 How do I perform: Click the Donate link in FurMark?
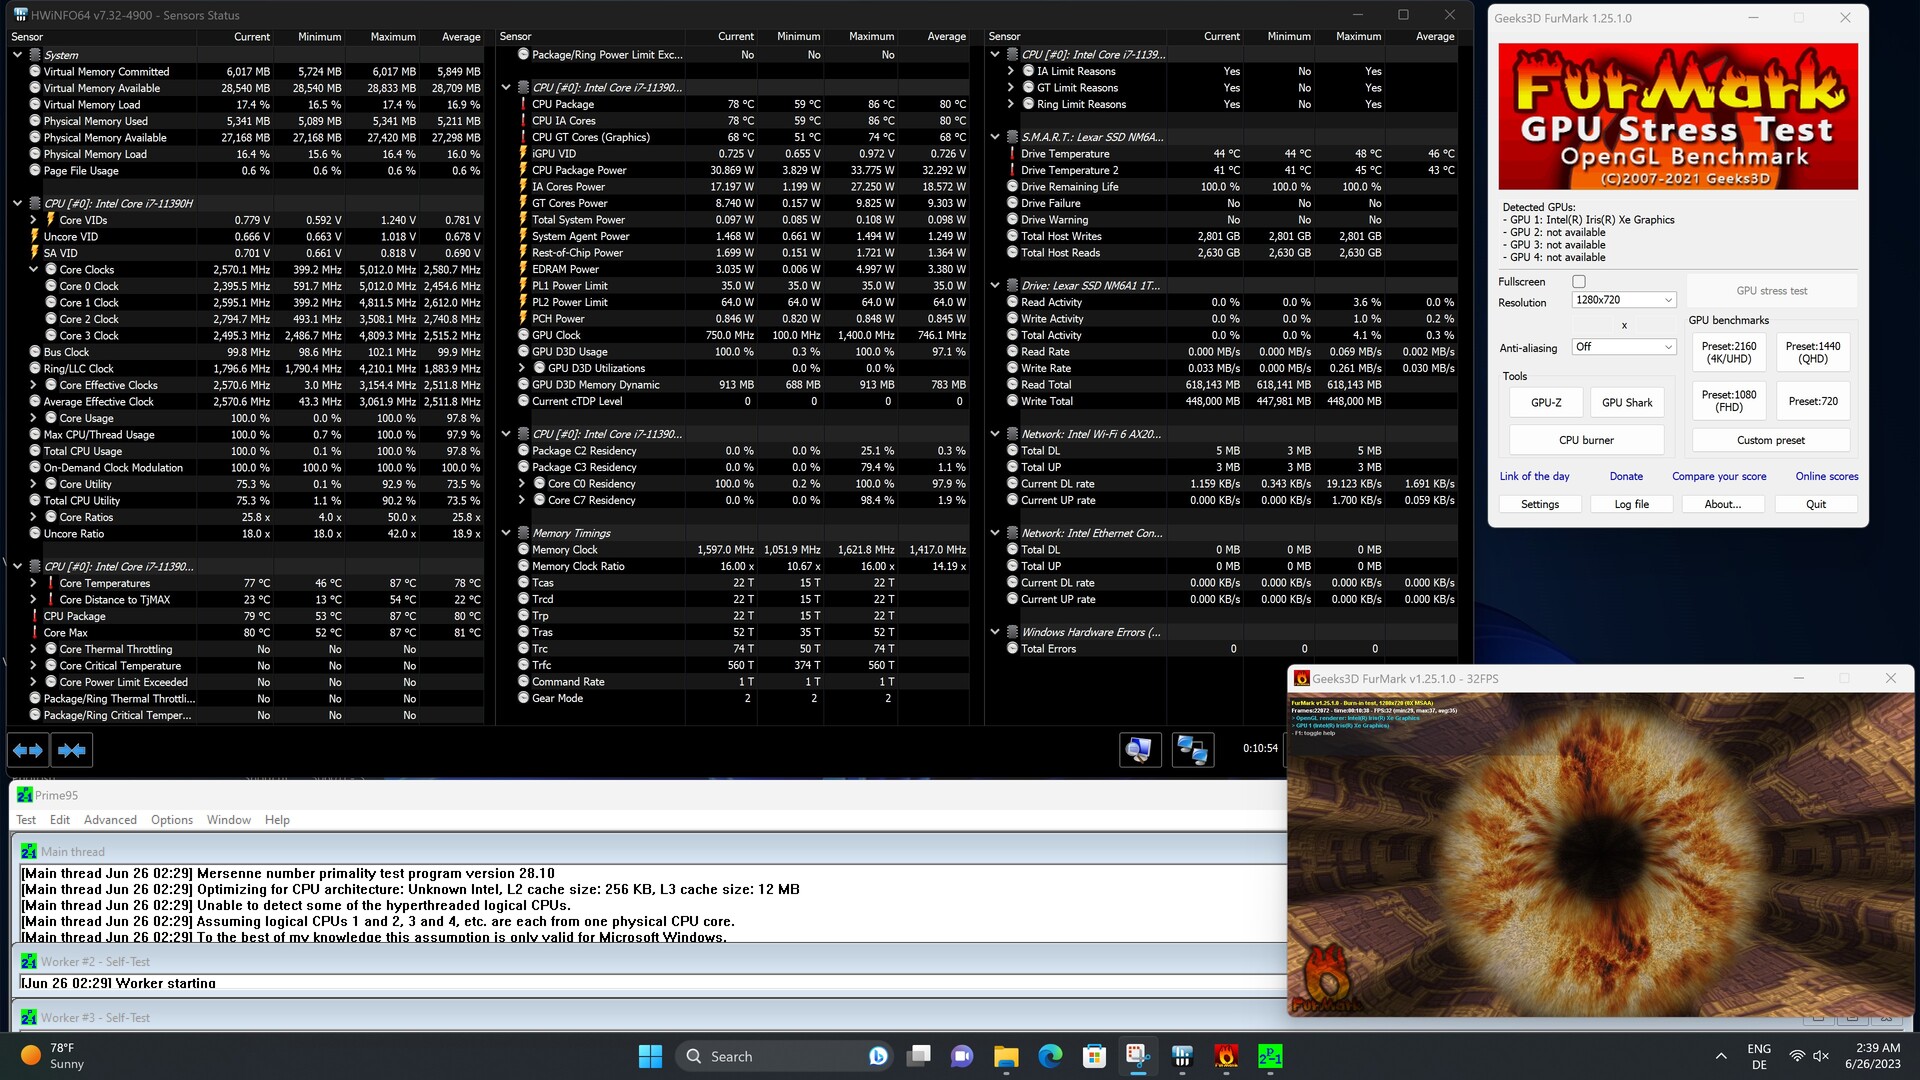(1626, 477)
